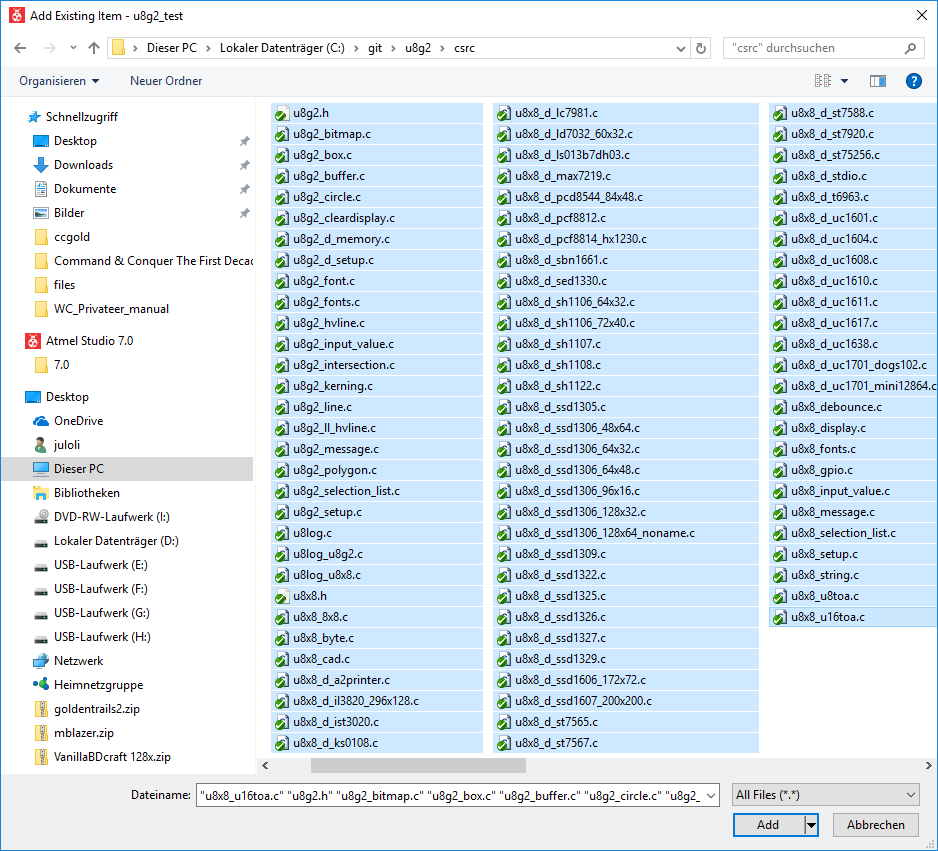Click the refresh folder icon
The height and width of the screenshot is (851, 938).
pos(701,48)
